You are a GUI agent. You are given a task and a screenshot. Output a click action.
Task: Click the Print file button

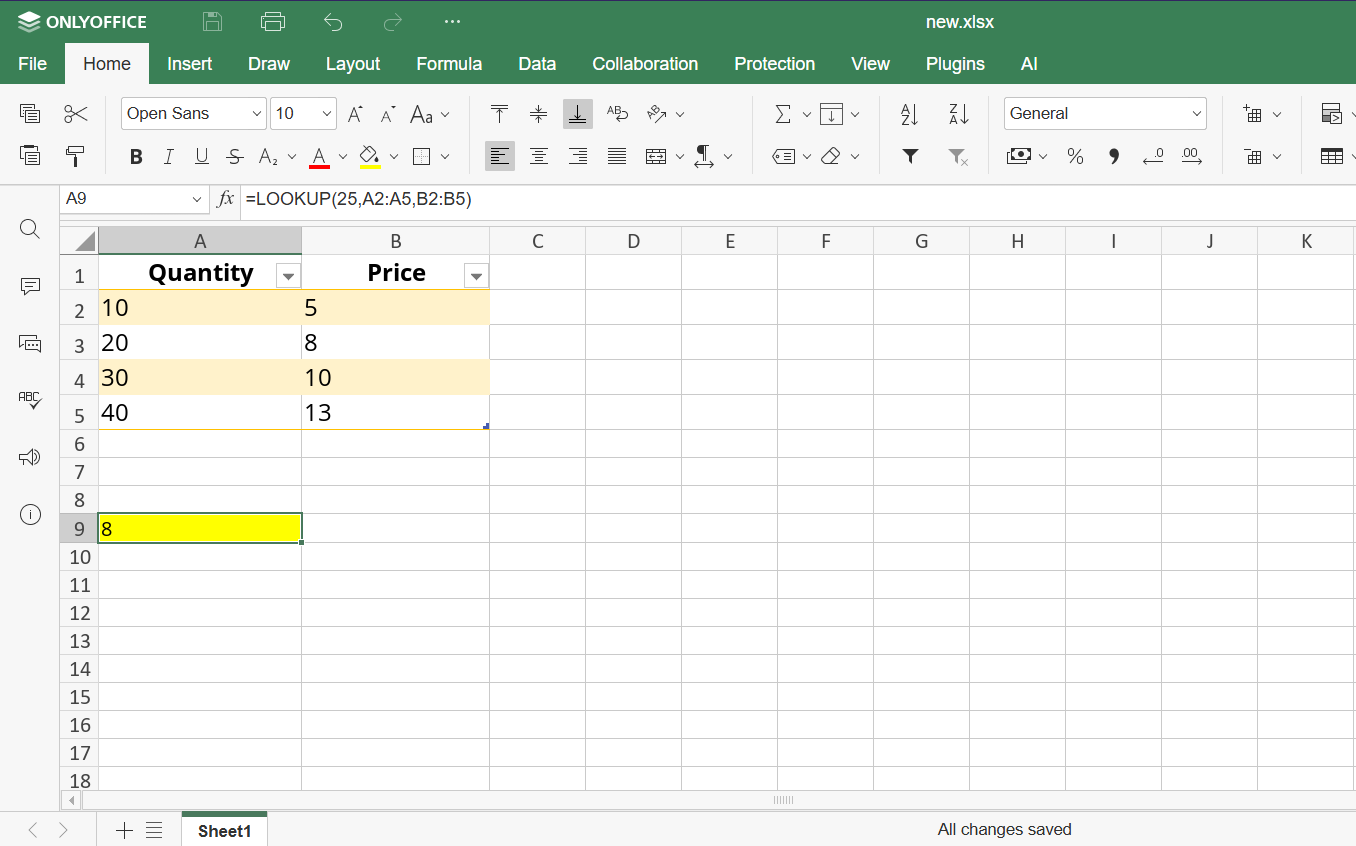coord(272,21)
